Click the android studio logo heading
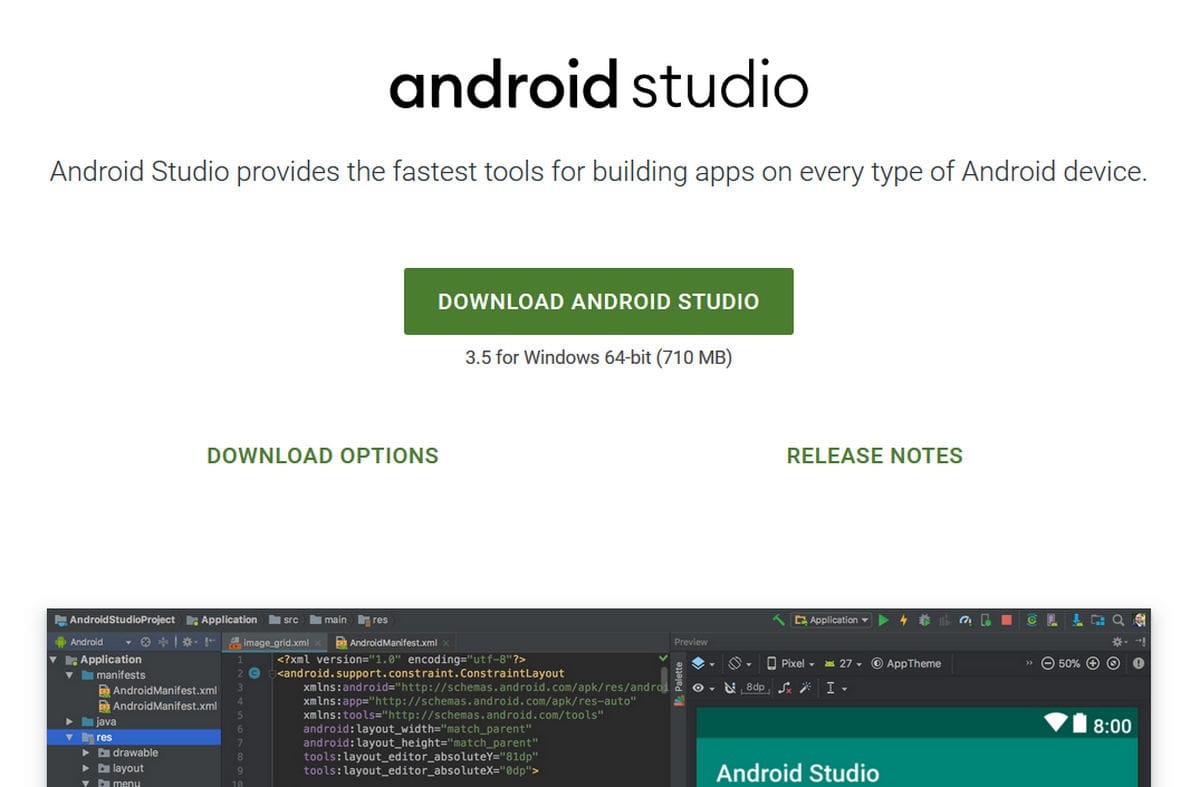 tap(598, 84)
